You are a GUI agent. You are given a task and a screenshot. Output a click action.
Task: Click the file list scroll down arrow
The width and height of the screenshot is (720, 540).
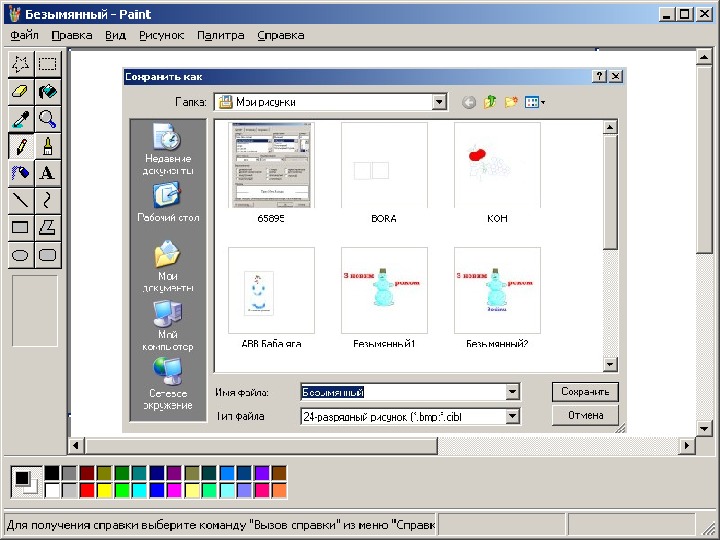point(610,365)
